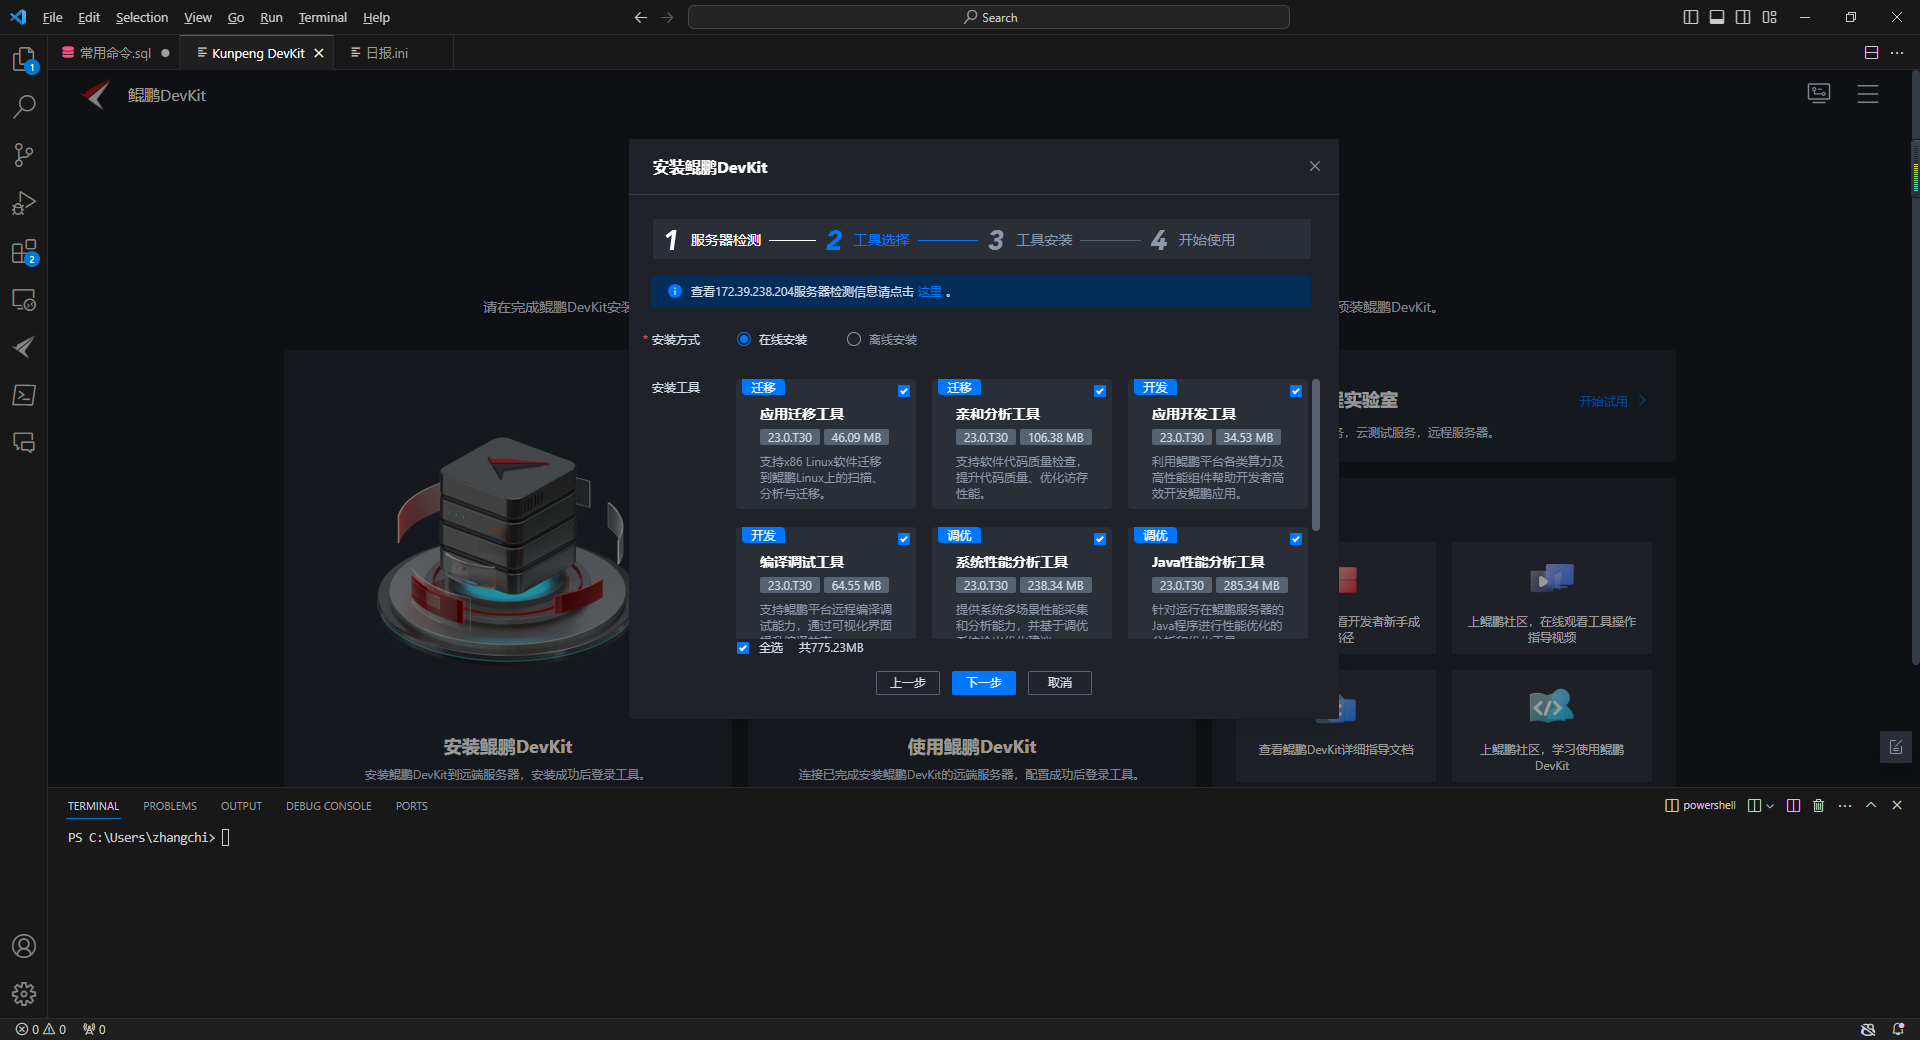Open the Kunpeng DevKit sidebar icon
1920x1040 pixels.
(24, 347)
